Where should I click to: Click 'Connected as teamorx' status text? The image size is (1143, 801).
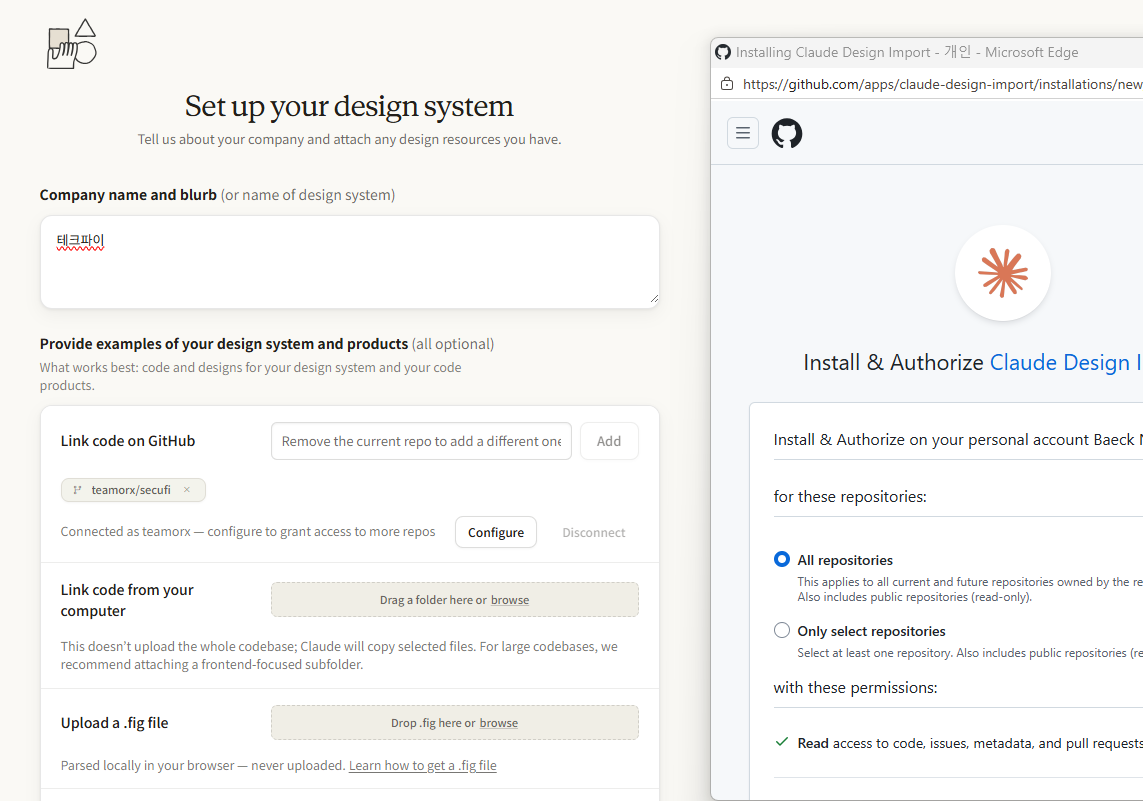click(248, 531)
